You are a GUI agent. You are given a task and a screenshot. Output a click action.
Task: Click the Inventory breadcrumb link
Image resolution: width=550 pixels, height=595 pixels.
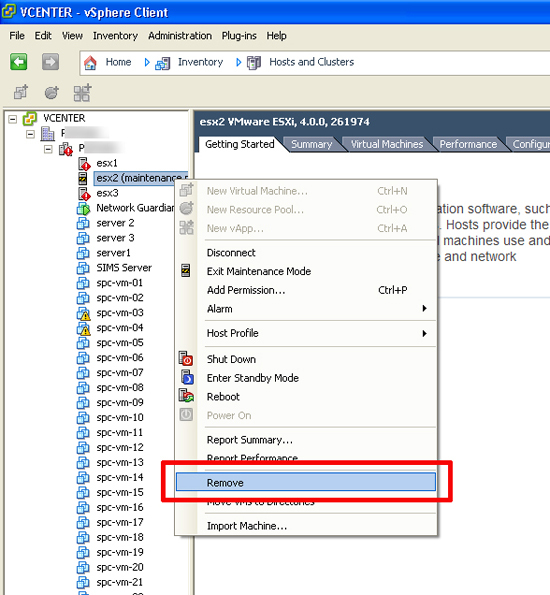point(200,62)
